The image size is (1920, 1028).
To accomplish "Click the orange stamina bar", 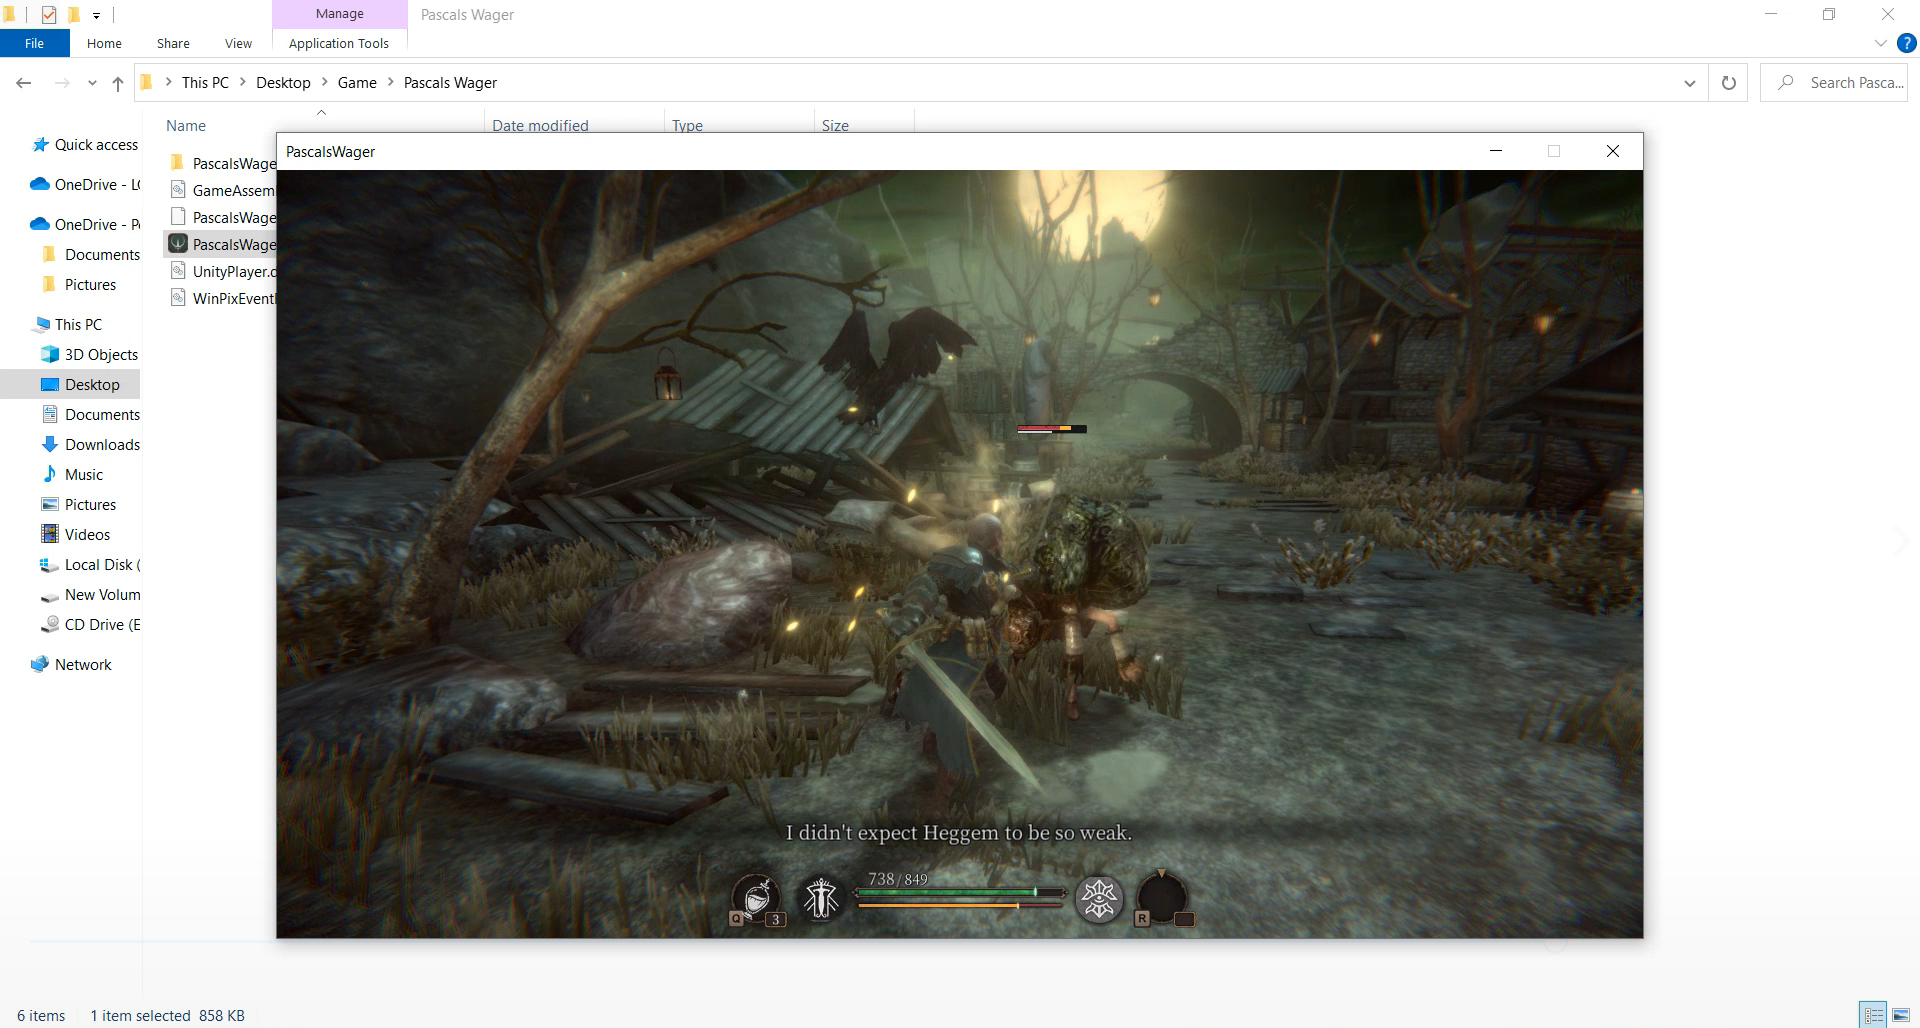I will click(x=960, y=905).
